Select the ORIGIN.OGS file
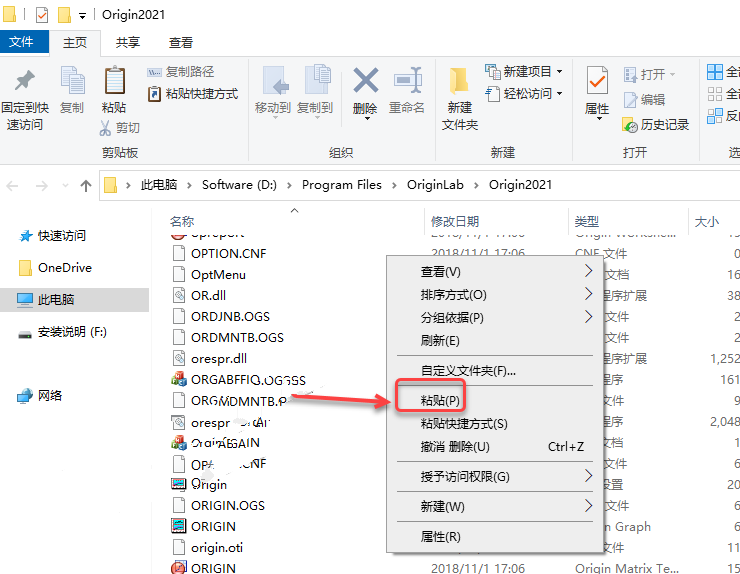The width and height of the screenshot is (740, 574). coord(219,506)
